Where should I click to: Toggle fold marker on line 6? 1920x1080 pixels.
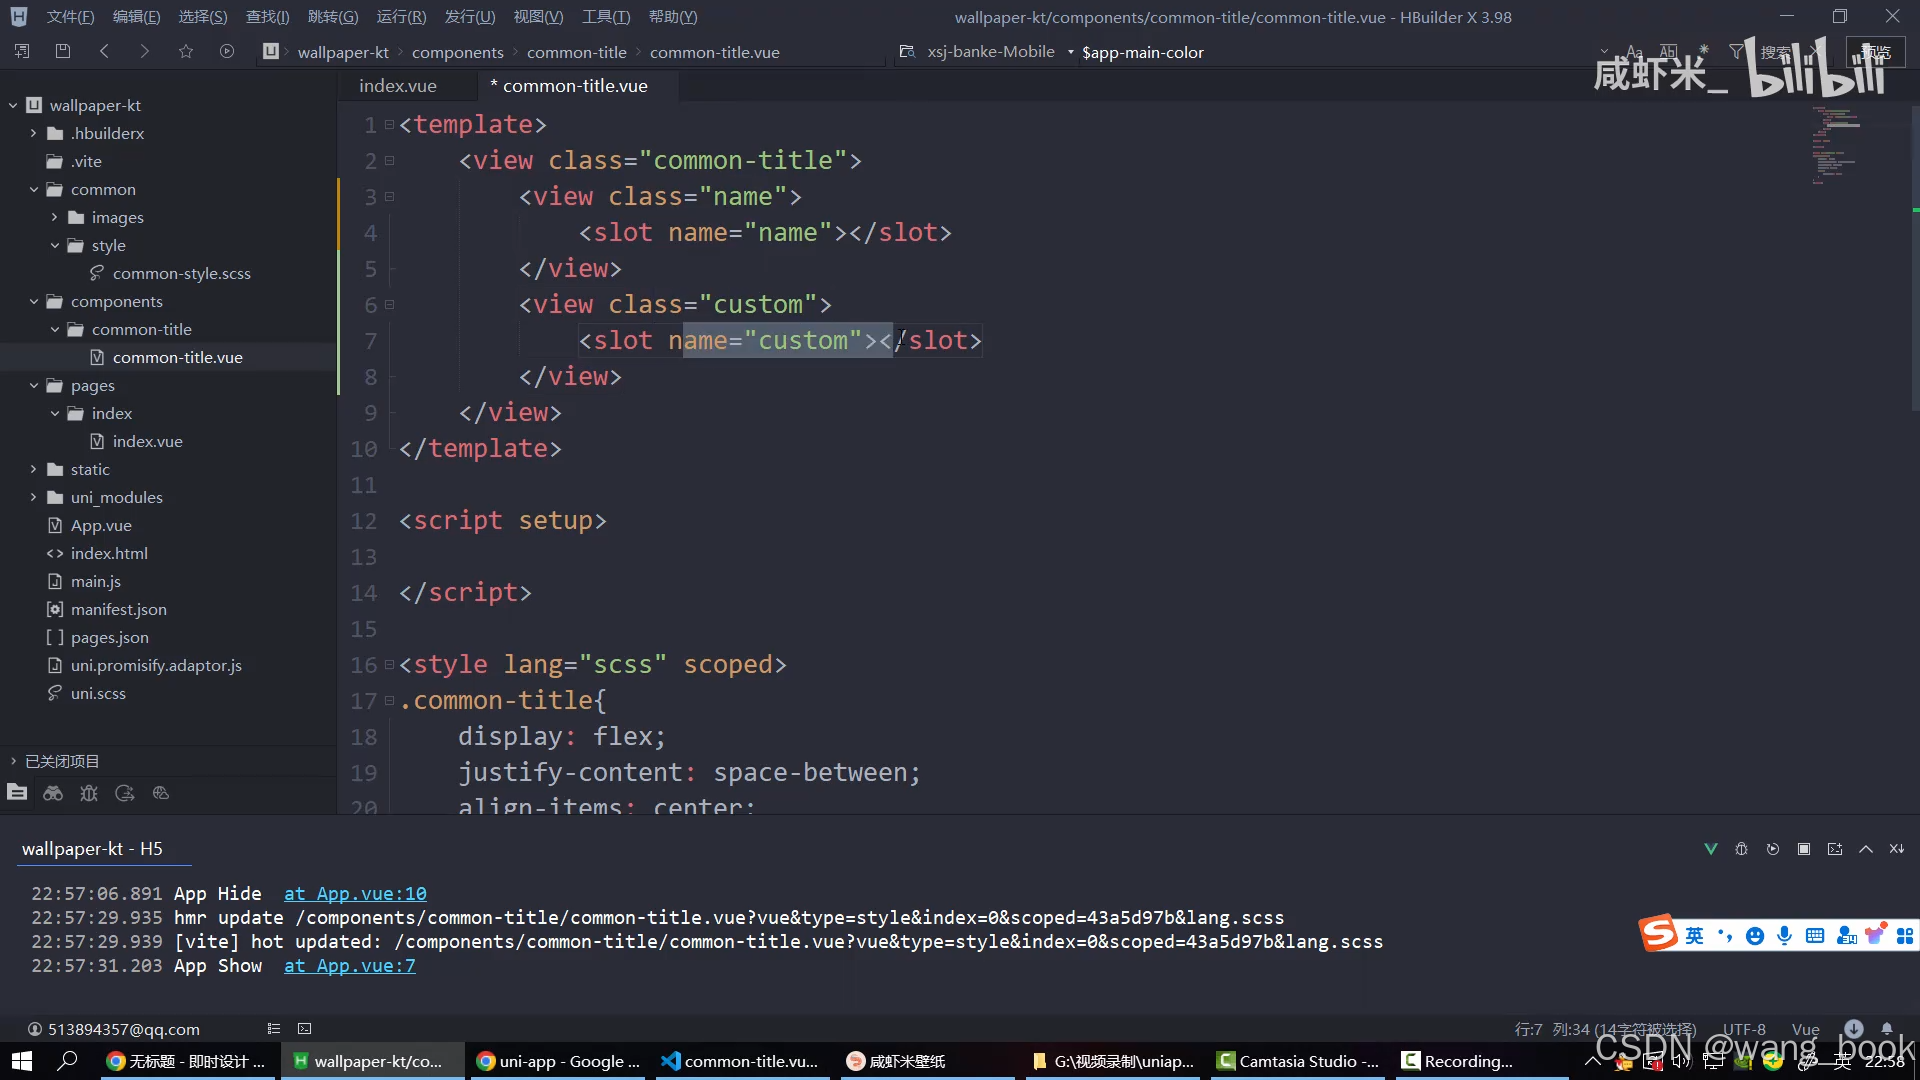[390, 304]
